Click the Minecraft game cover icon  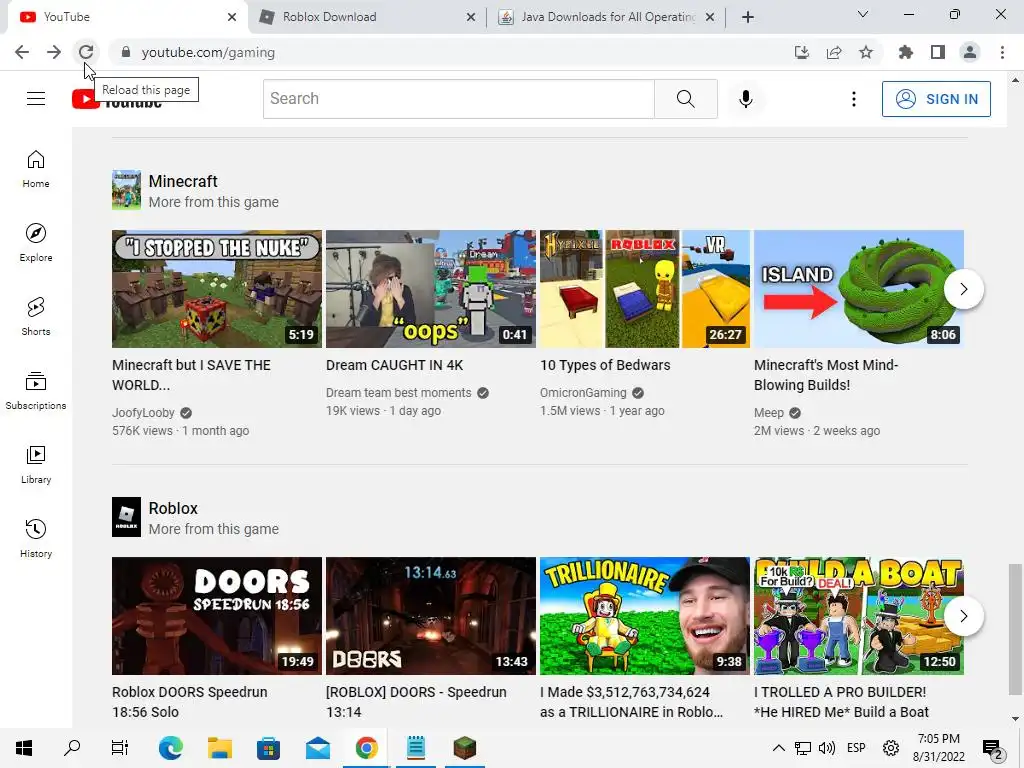click(x=126, y=190)
